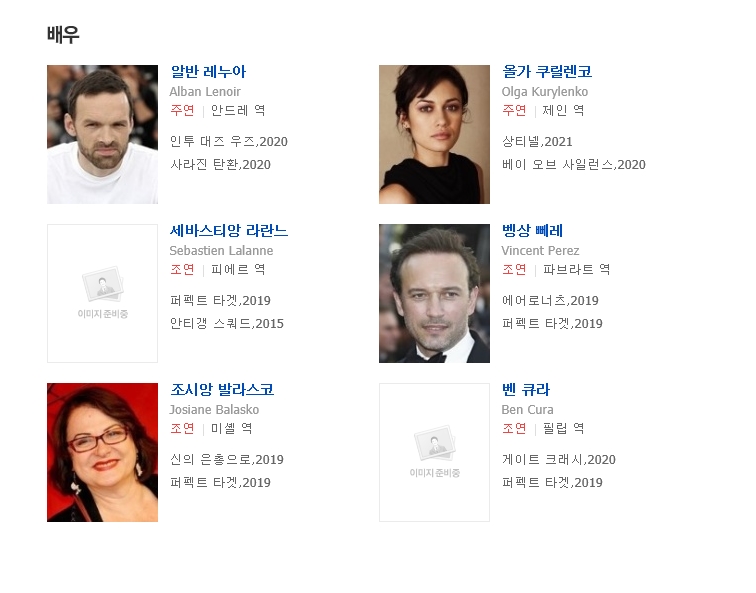Click the 세바스티앙 라란느 actor name

229,231
